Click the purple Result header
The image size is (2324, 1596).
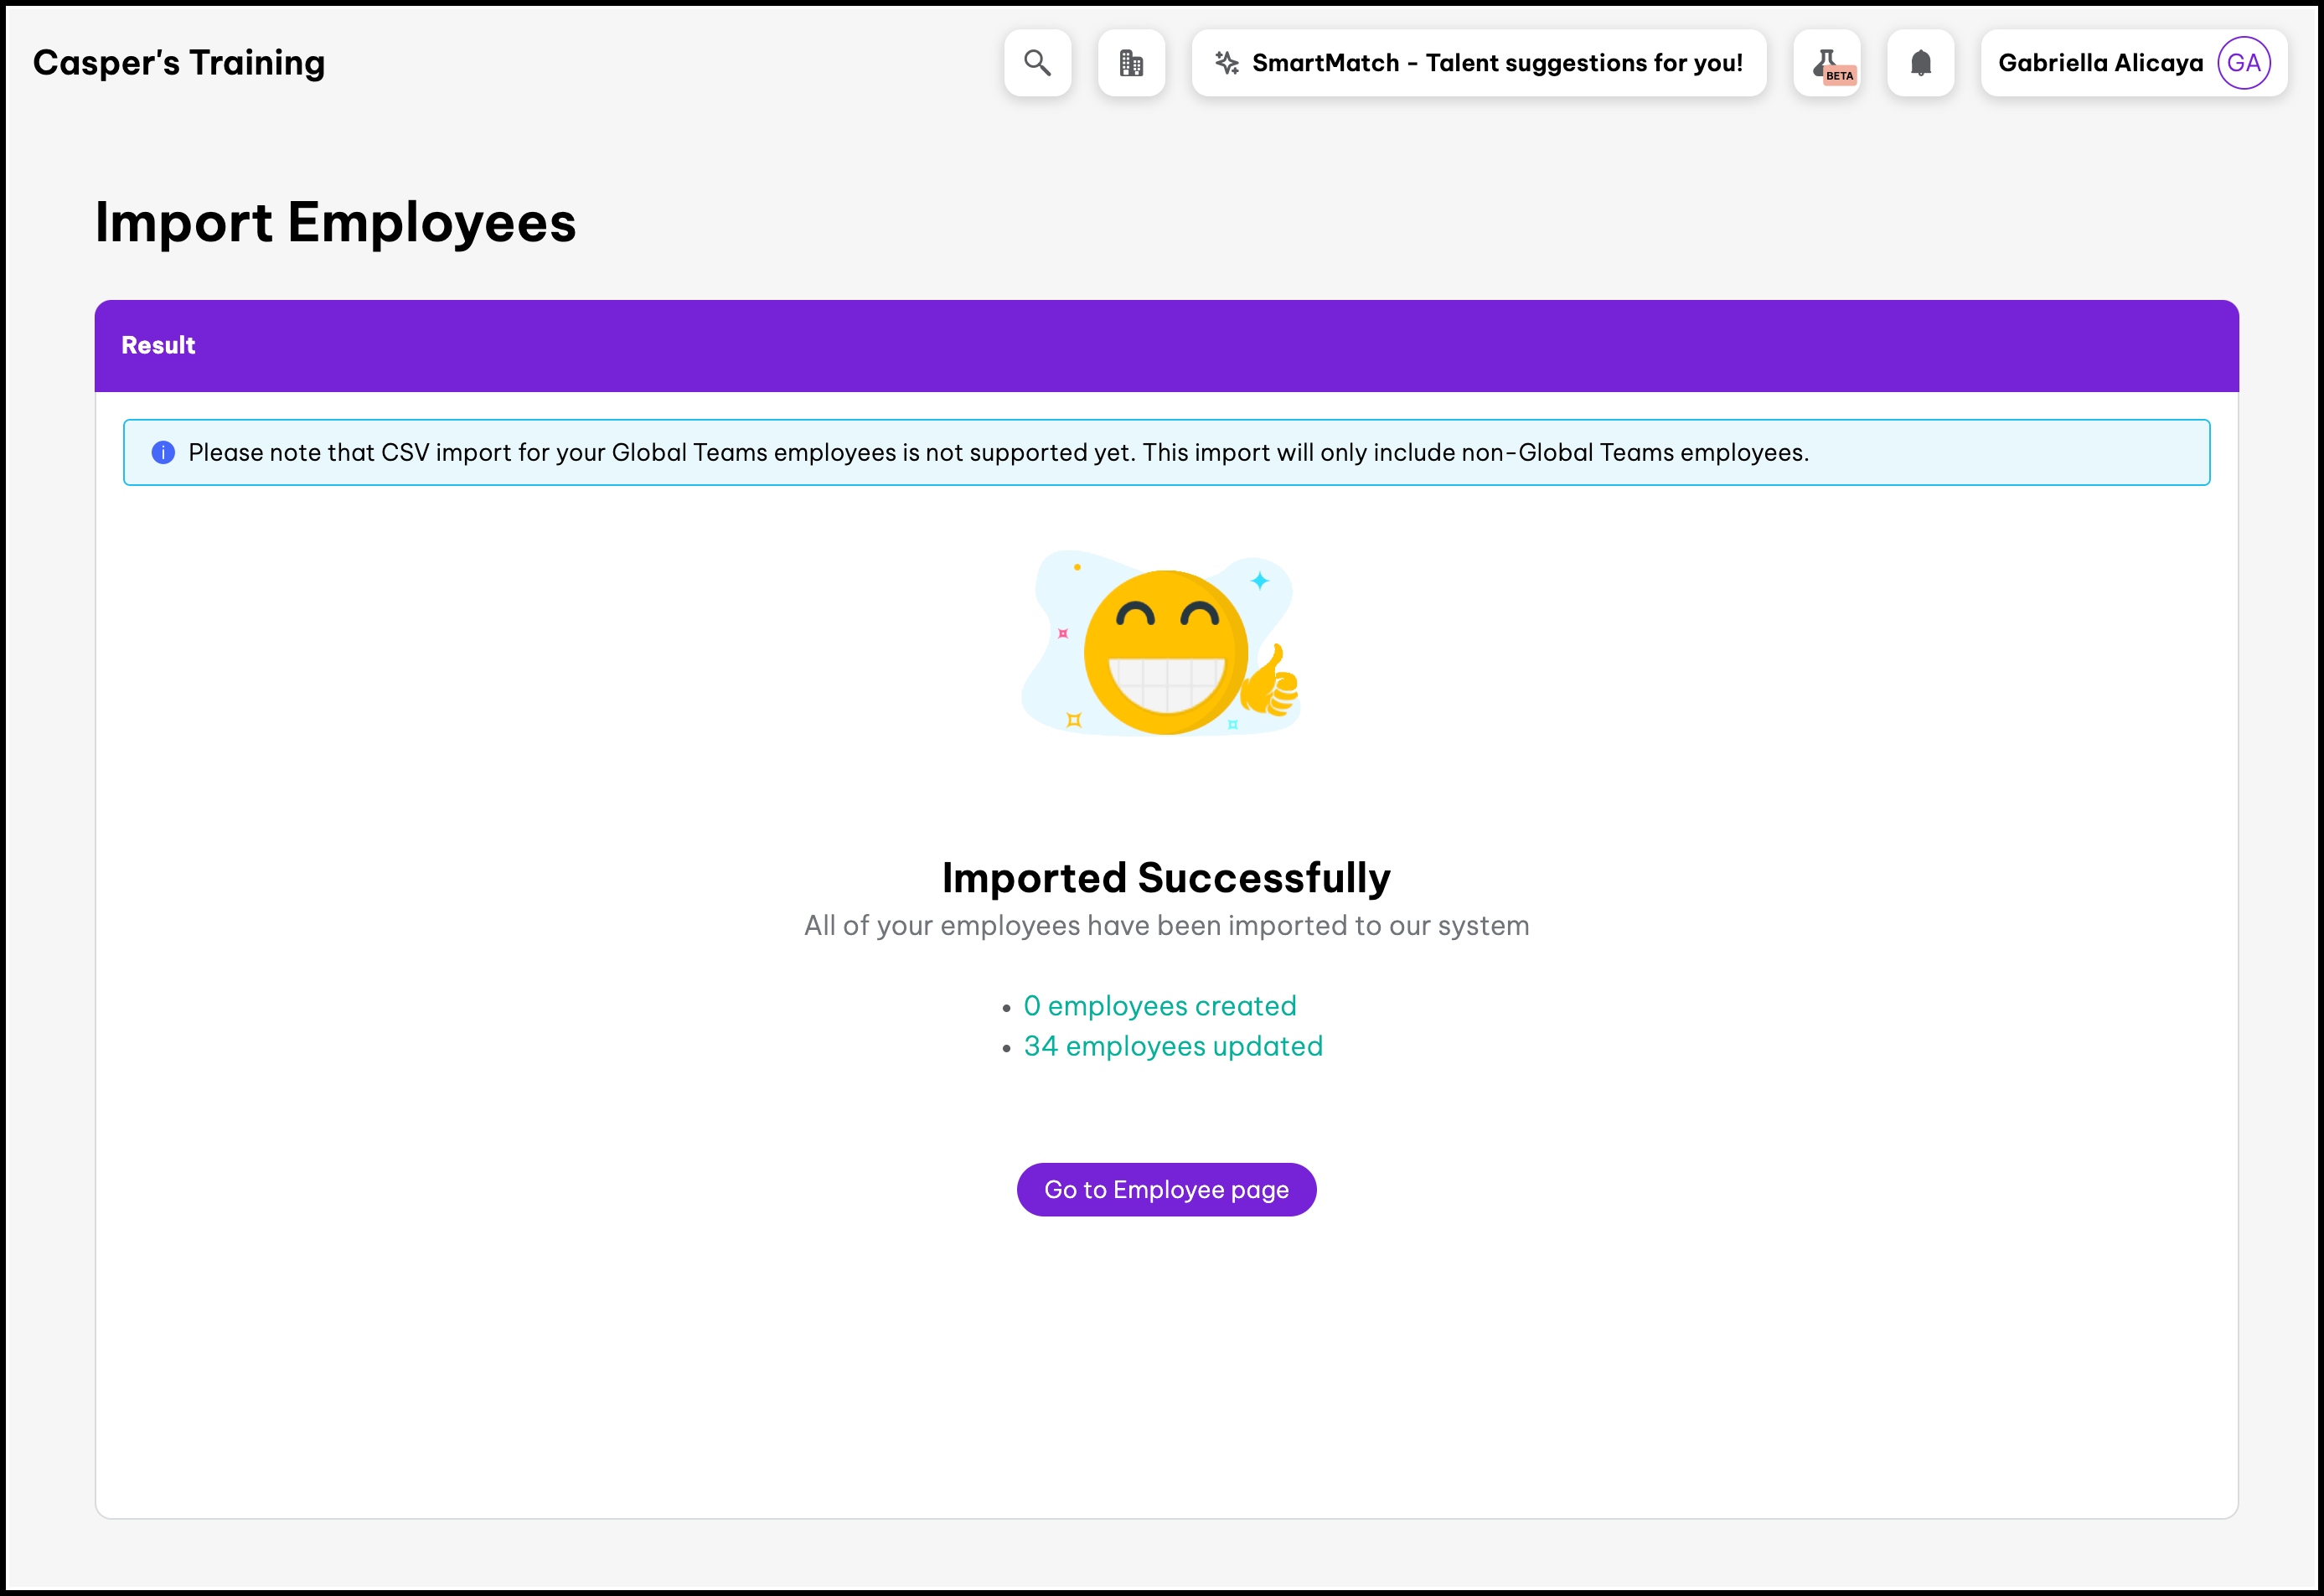point(1166,346)
